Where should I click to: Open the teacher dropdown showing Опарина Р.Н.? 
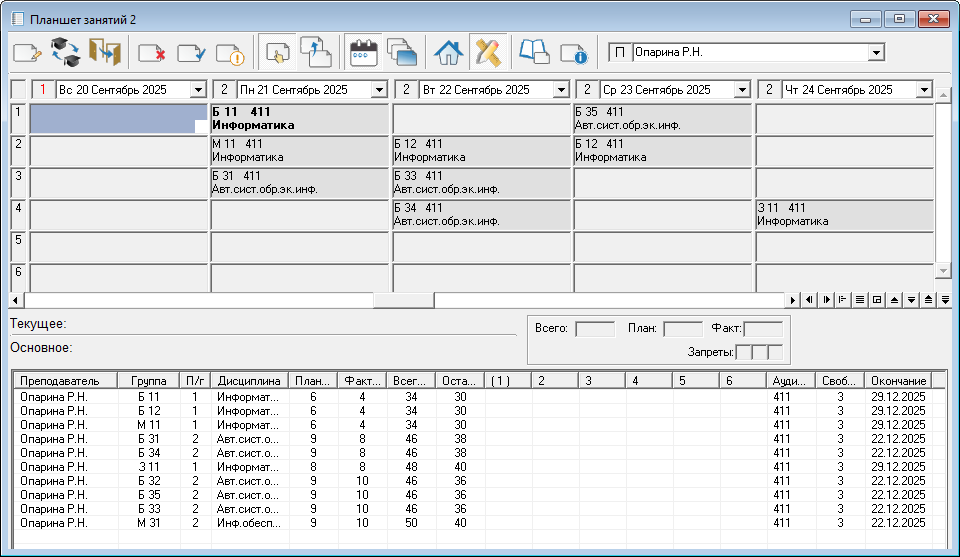pos(876,52)
